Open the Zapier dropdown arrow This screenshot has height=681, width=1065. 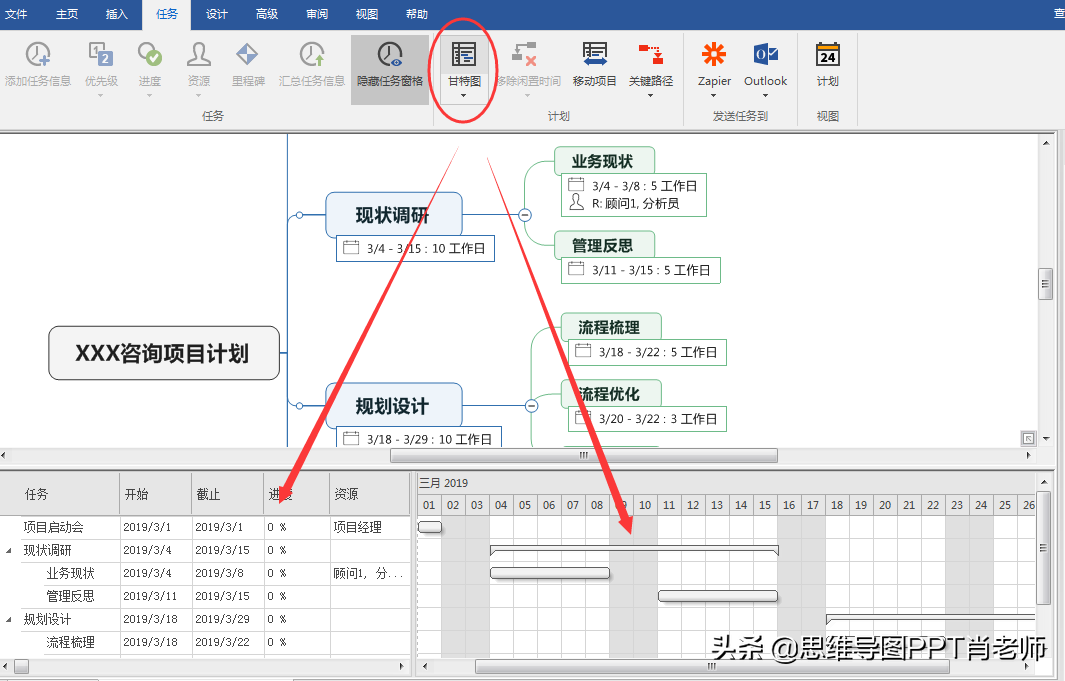[714, 96]
